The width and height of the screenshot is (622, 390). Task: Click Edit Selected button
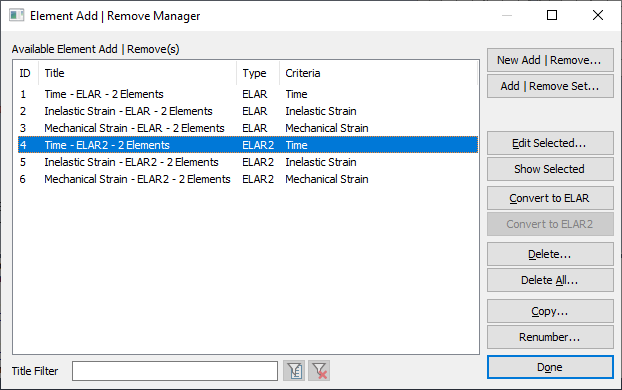pos(550,143)
